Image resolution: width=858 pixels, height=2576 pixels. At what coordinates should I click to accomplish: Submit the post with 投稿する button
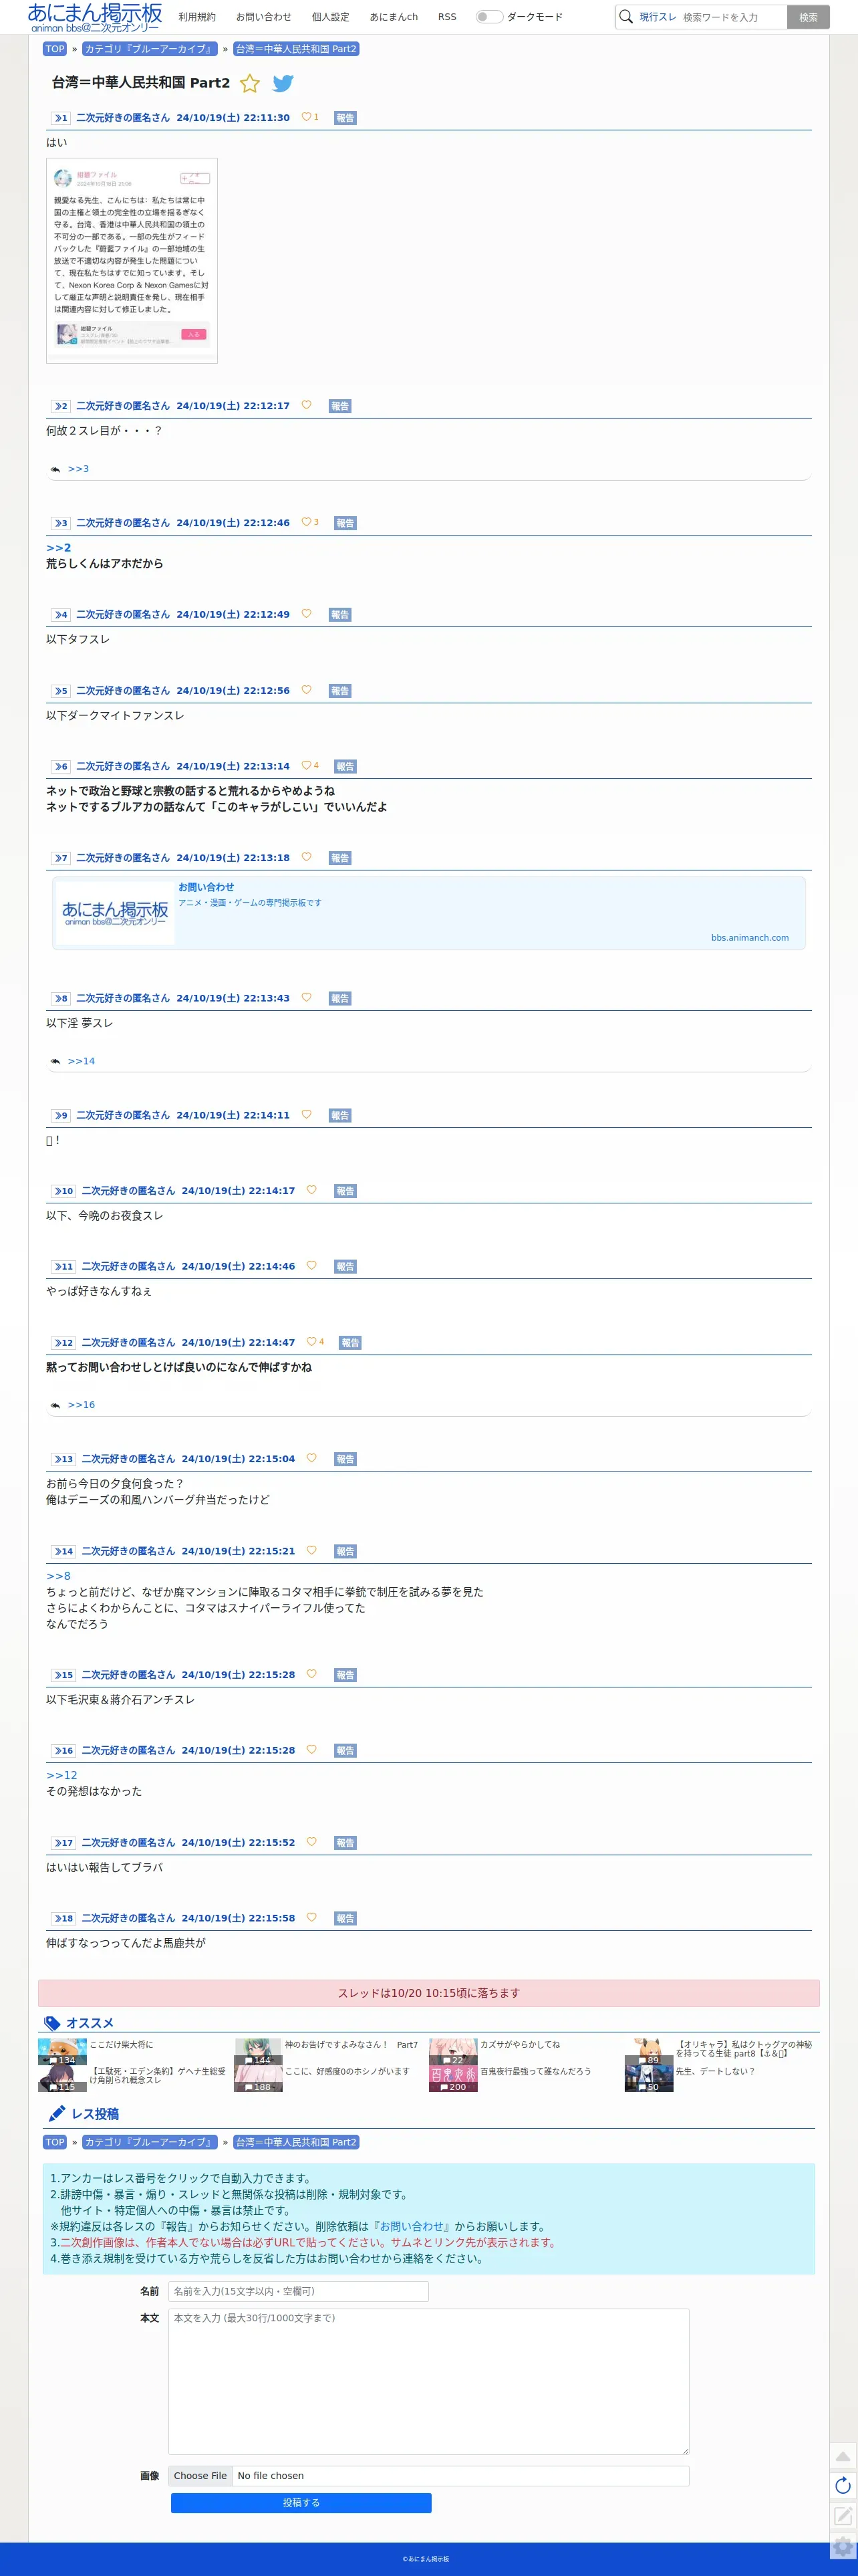coord(301,2503)
